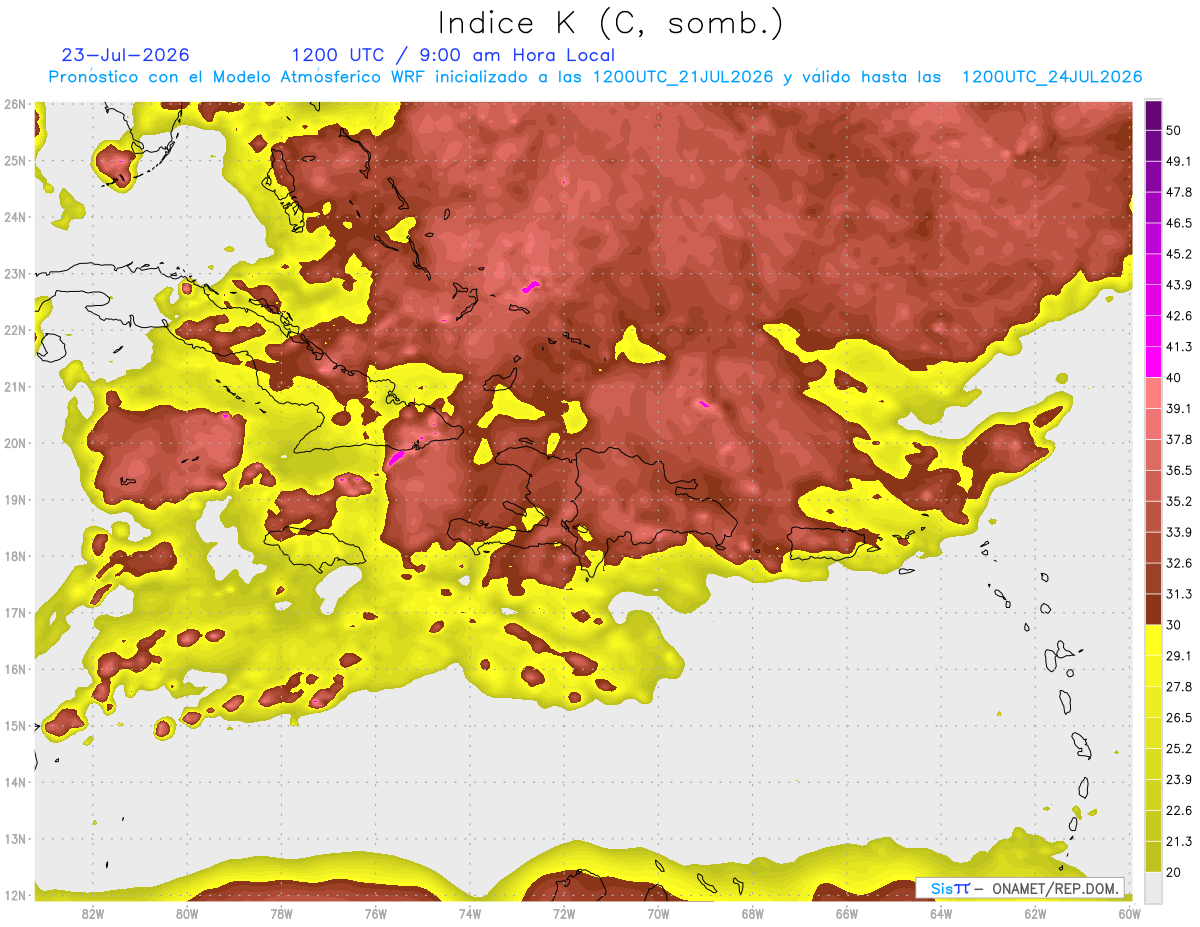This screenshot has width=1200, height=927.
Task: Click the map title 'Indice K (C, somb.)'
Action: [611, 23]
